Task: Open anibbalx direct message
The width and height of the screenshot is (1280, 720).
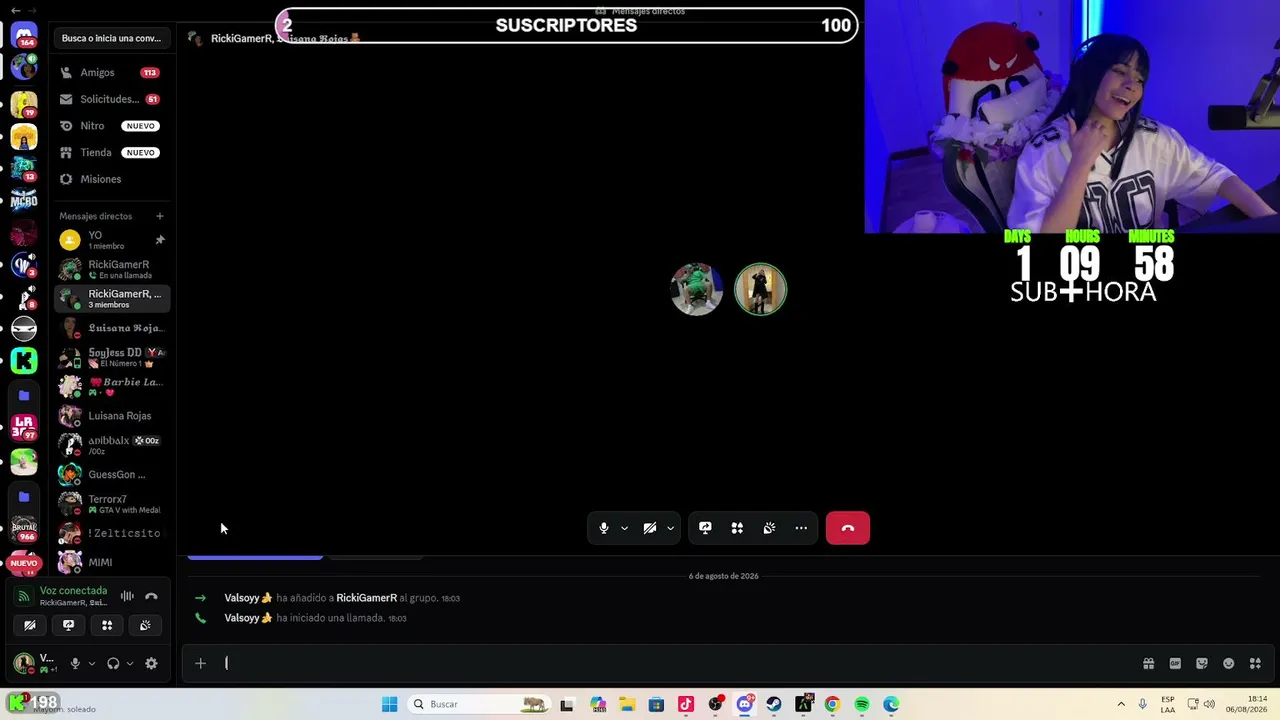Action: [111, 445]
